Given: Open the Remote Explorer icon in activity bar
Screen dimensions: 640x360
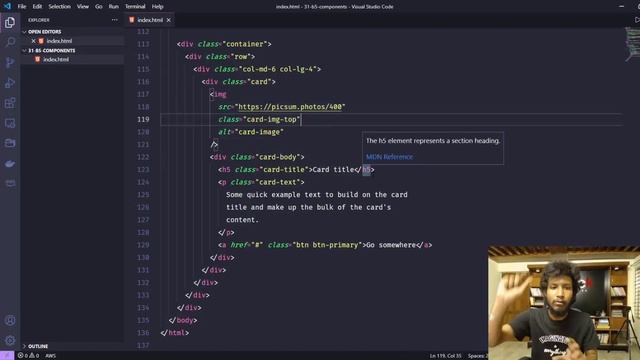Looking at the screenshot, I should point(10,123).
